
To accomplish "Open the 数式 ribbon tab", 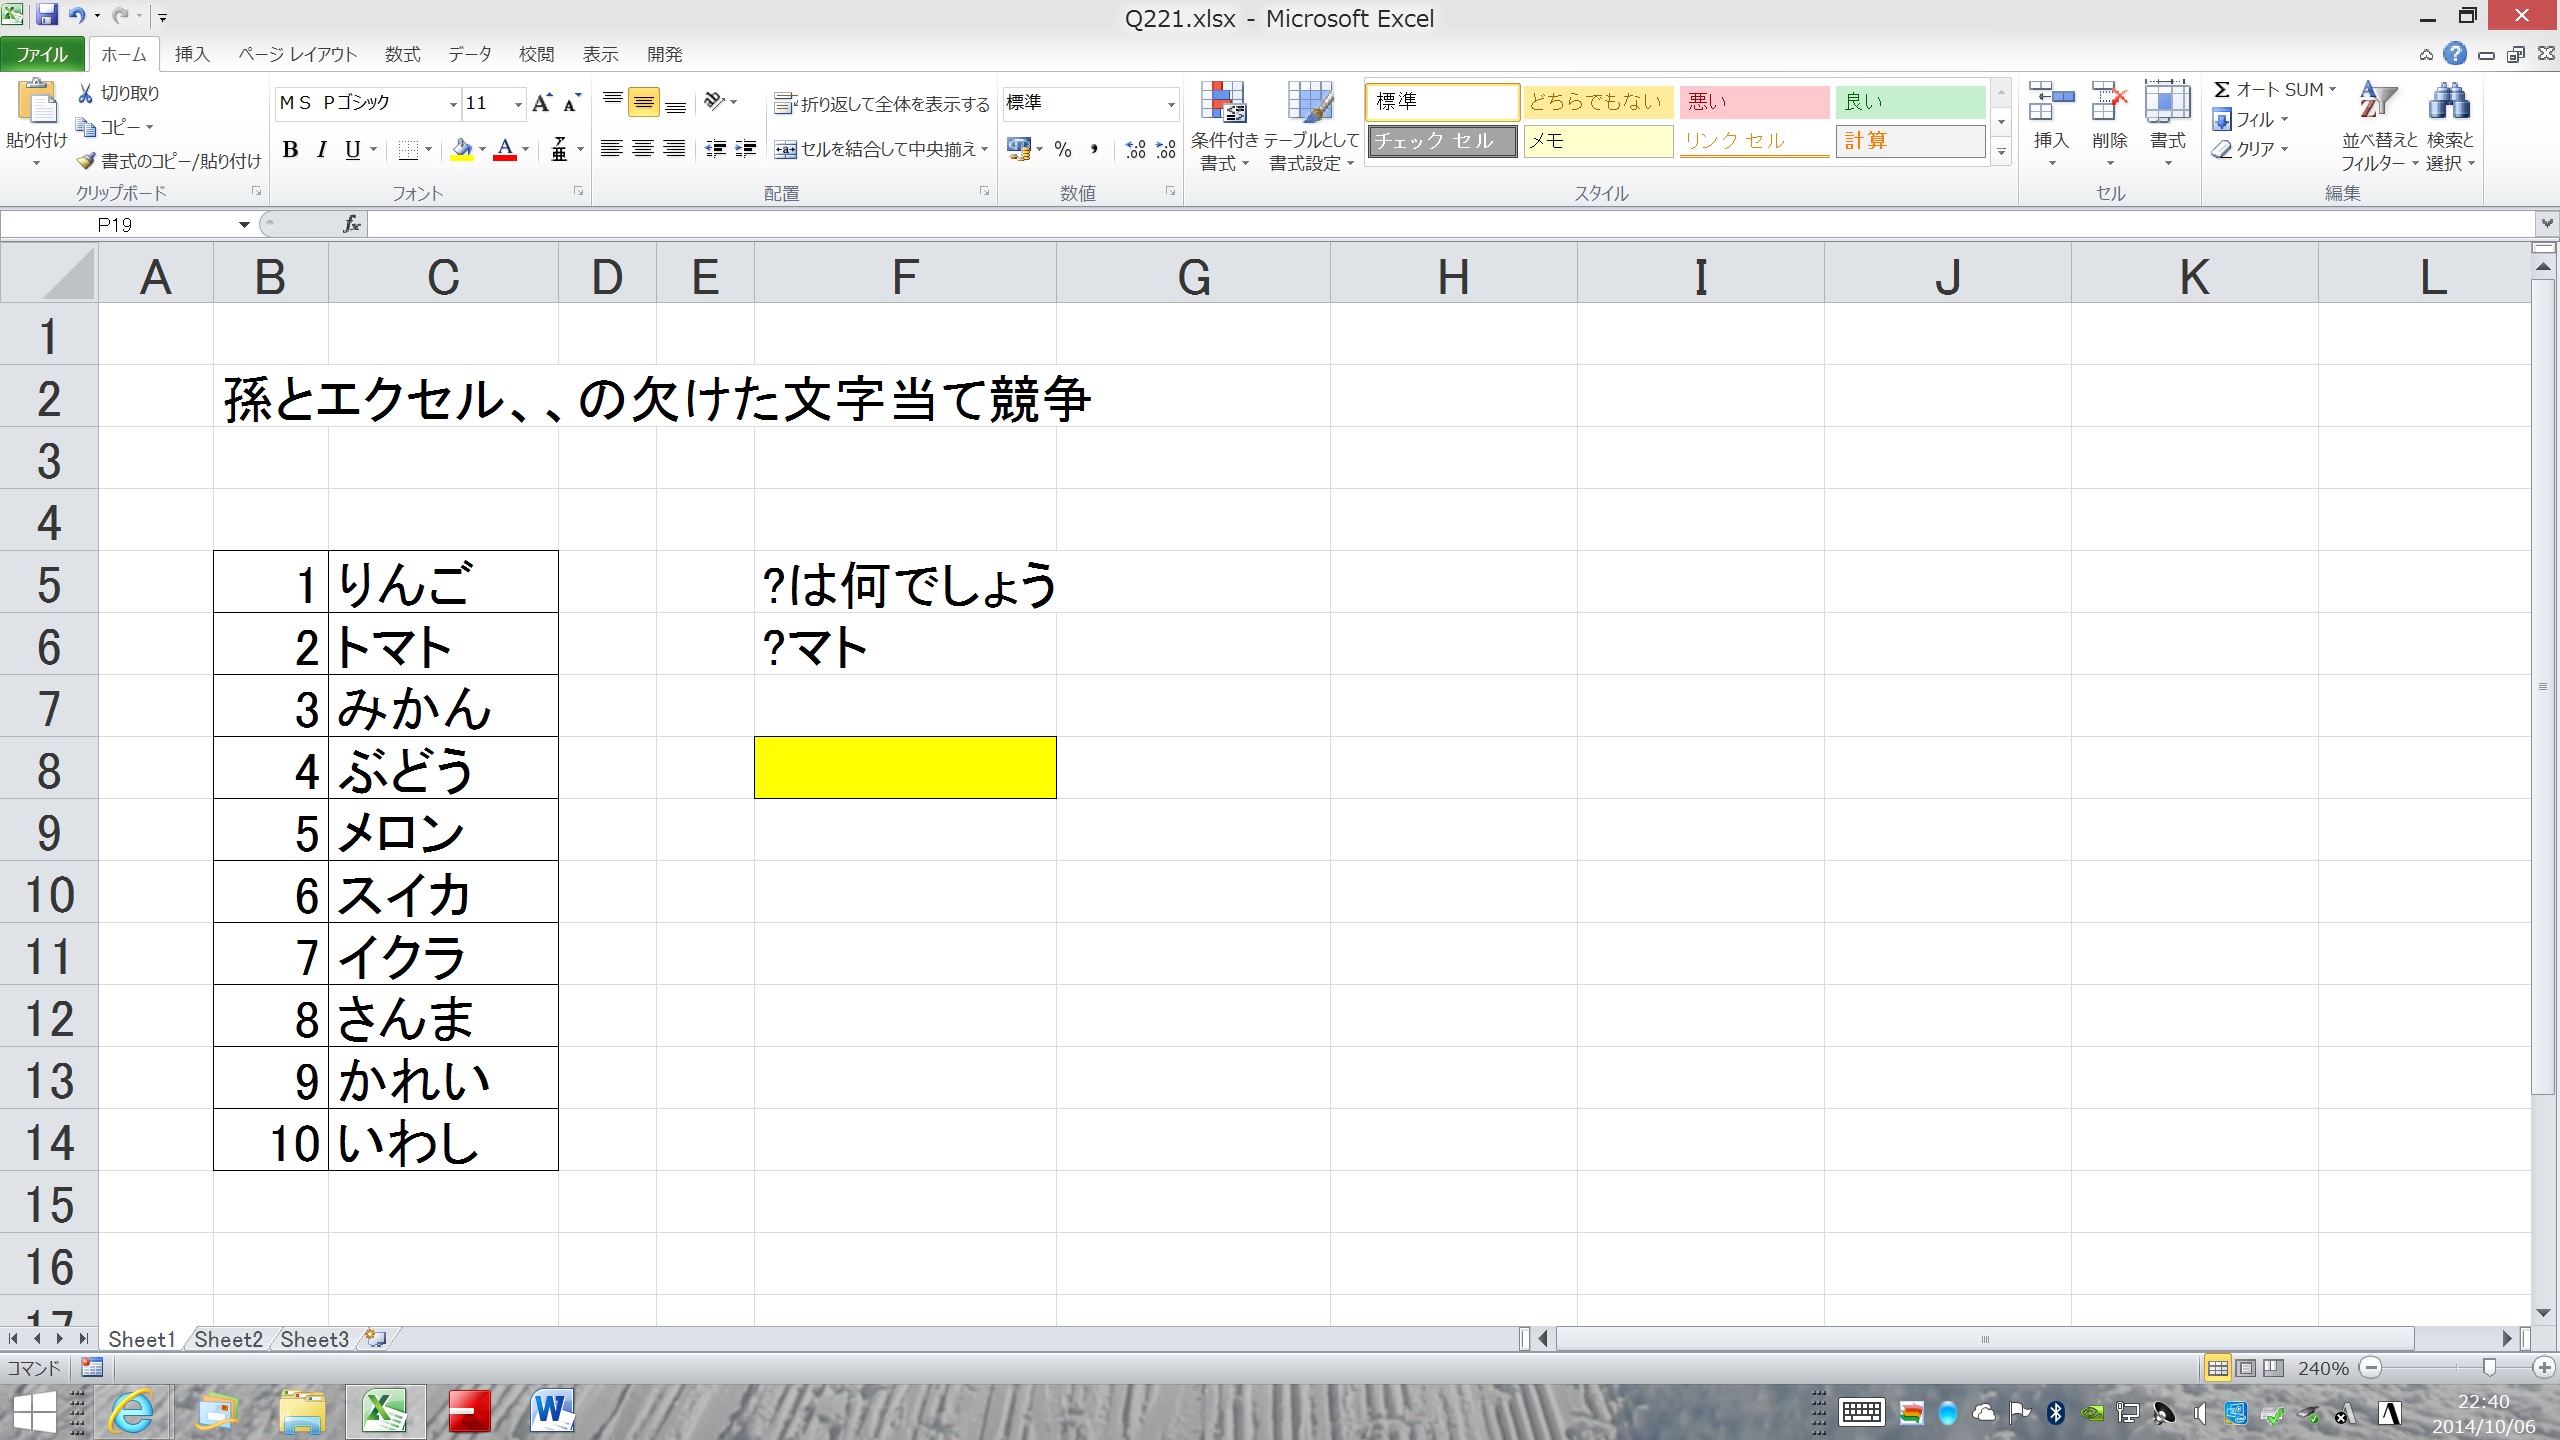I will (x=402, y=55).
